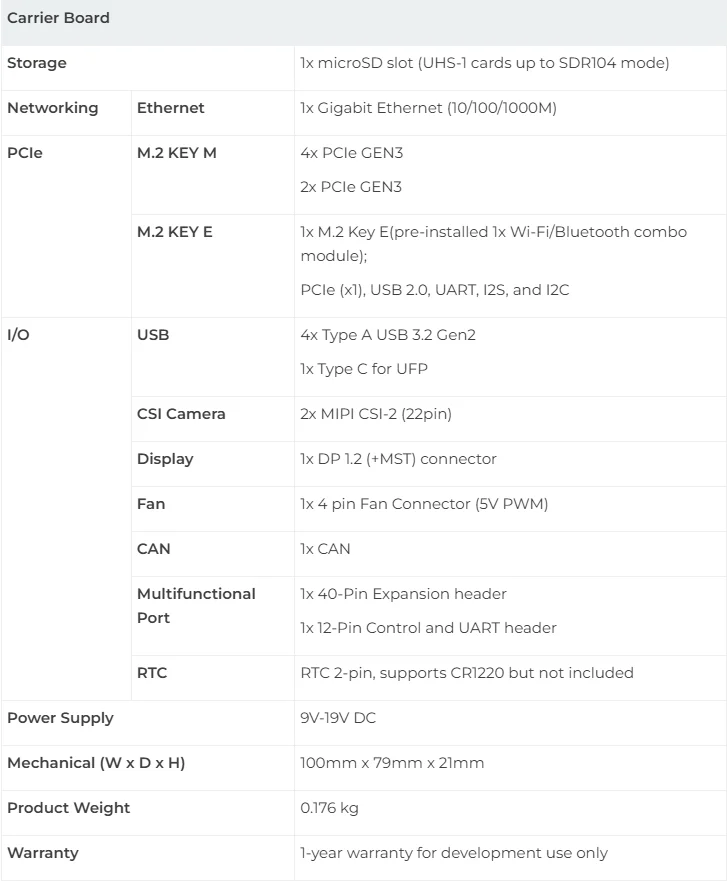Click the CSI Camera label
This screenshot has height=881, width=727.
(181, 414)
